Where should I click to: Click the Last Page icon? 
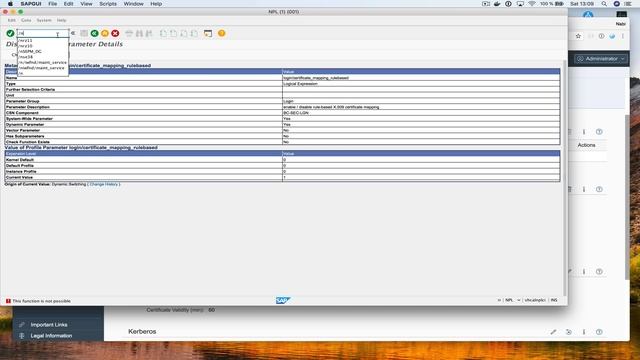coord(194,33)
